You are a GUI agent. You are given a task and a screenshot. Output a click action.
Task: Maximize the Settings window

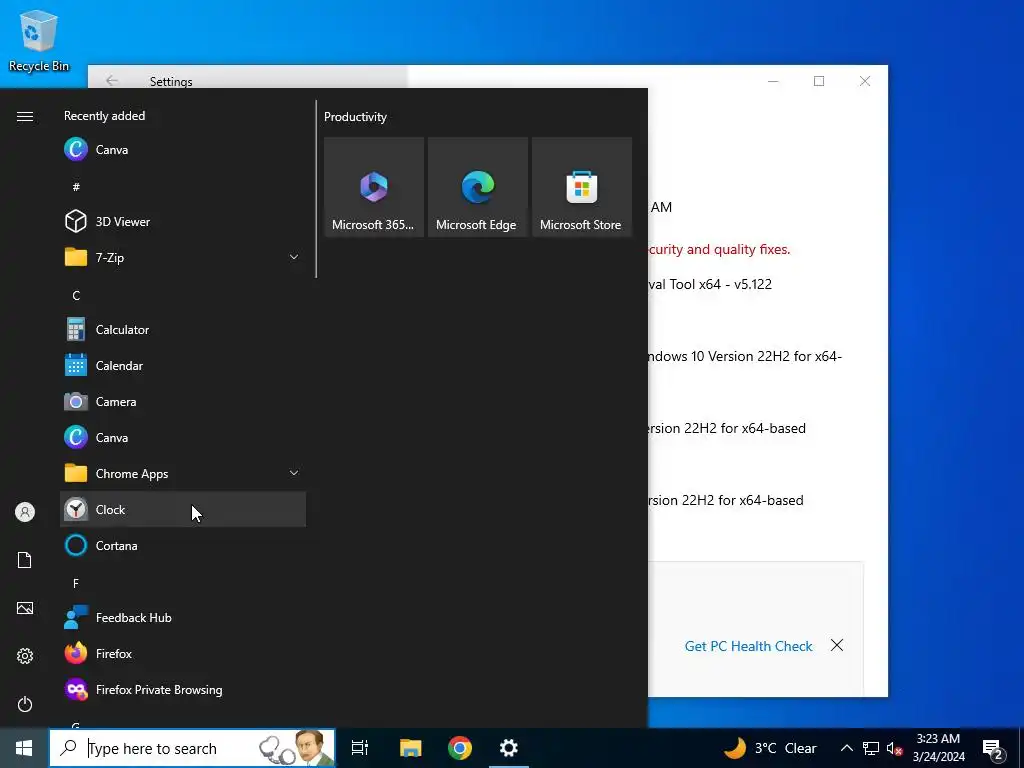click(x=819, y=81)
